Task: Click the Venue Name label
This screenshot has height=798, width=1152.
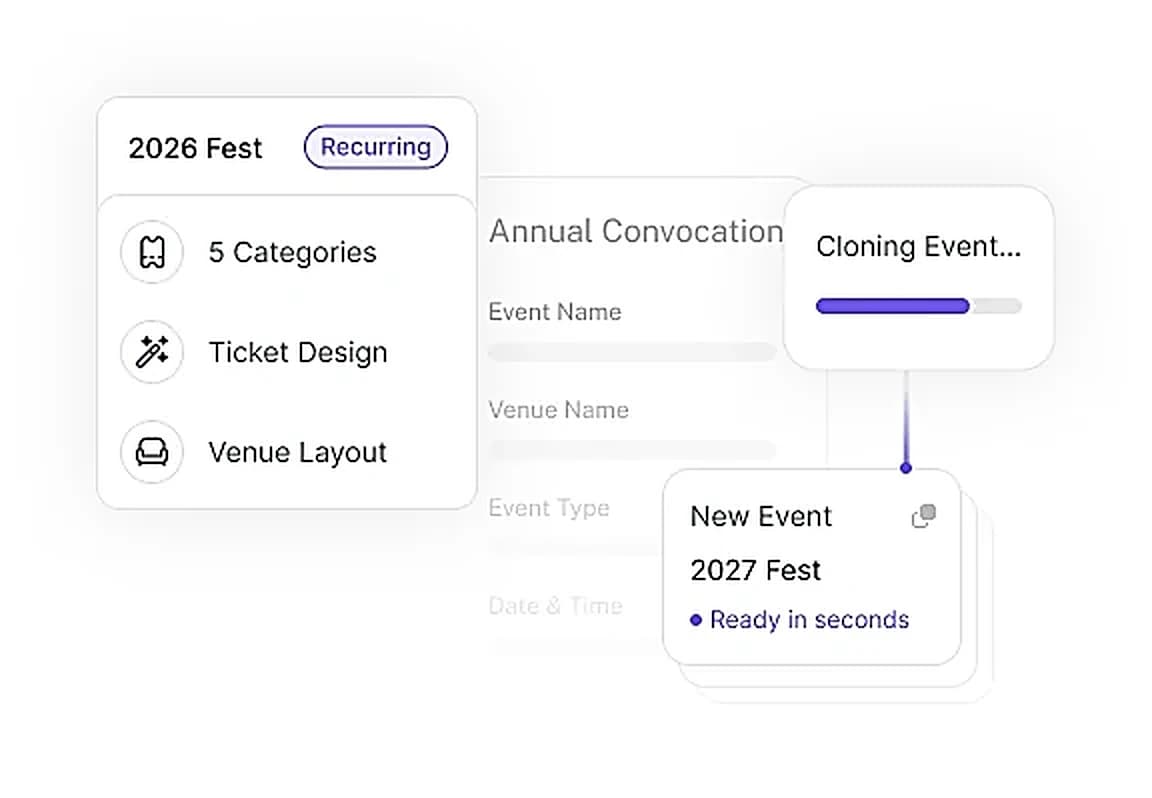Action: point(559,409)
